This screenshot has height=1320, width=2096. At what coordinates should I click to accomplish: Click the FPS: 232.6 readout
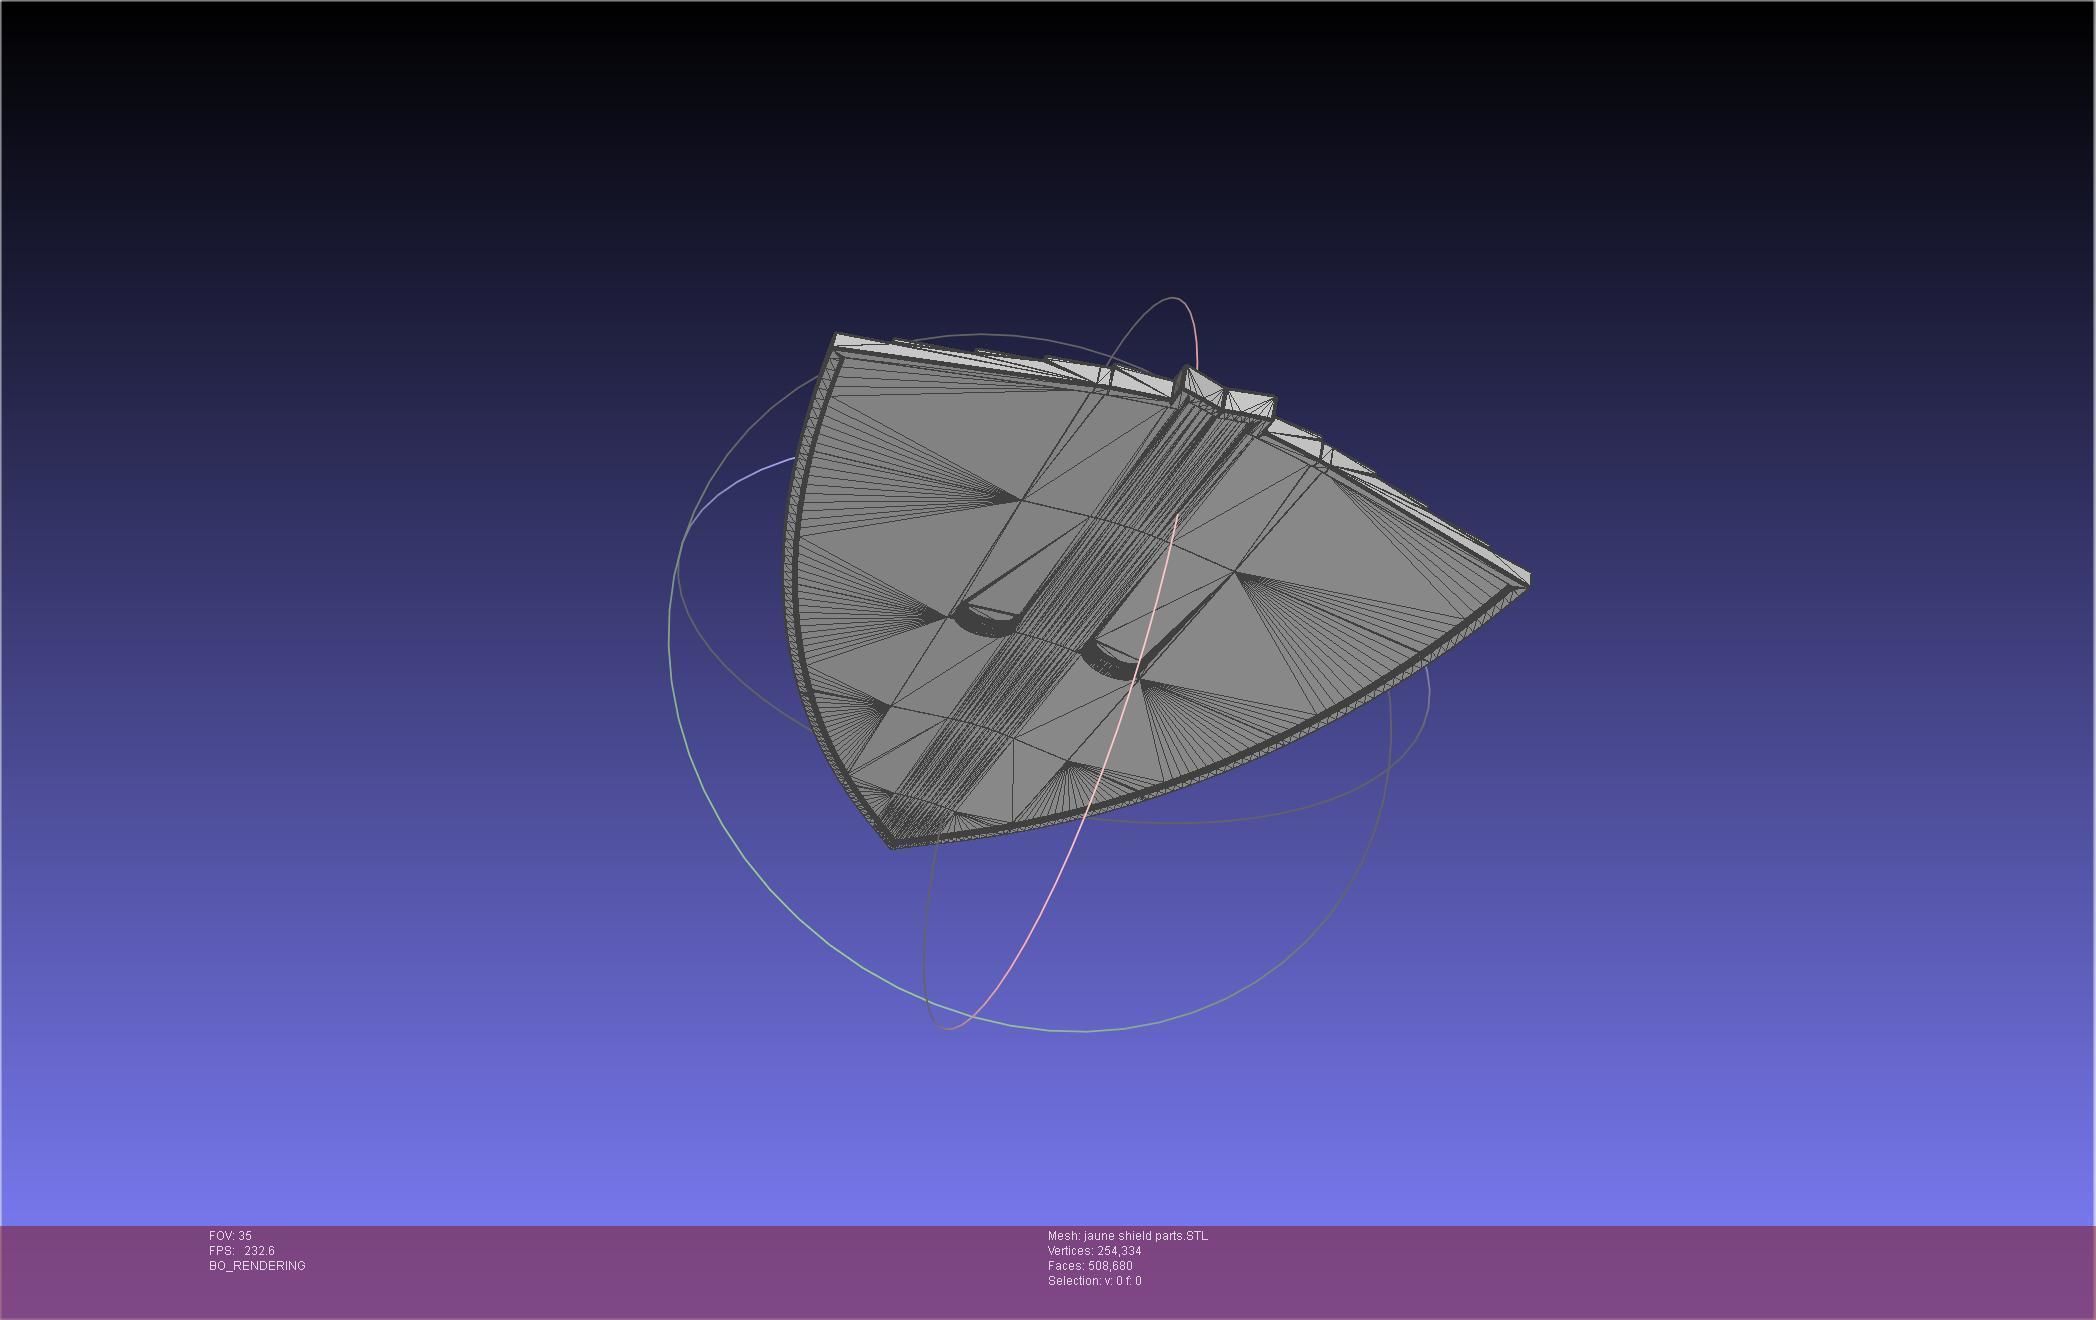242,1251
